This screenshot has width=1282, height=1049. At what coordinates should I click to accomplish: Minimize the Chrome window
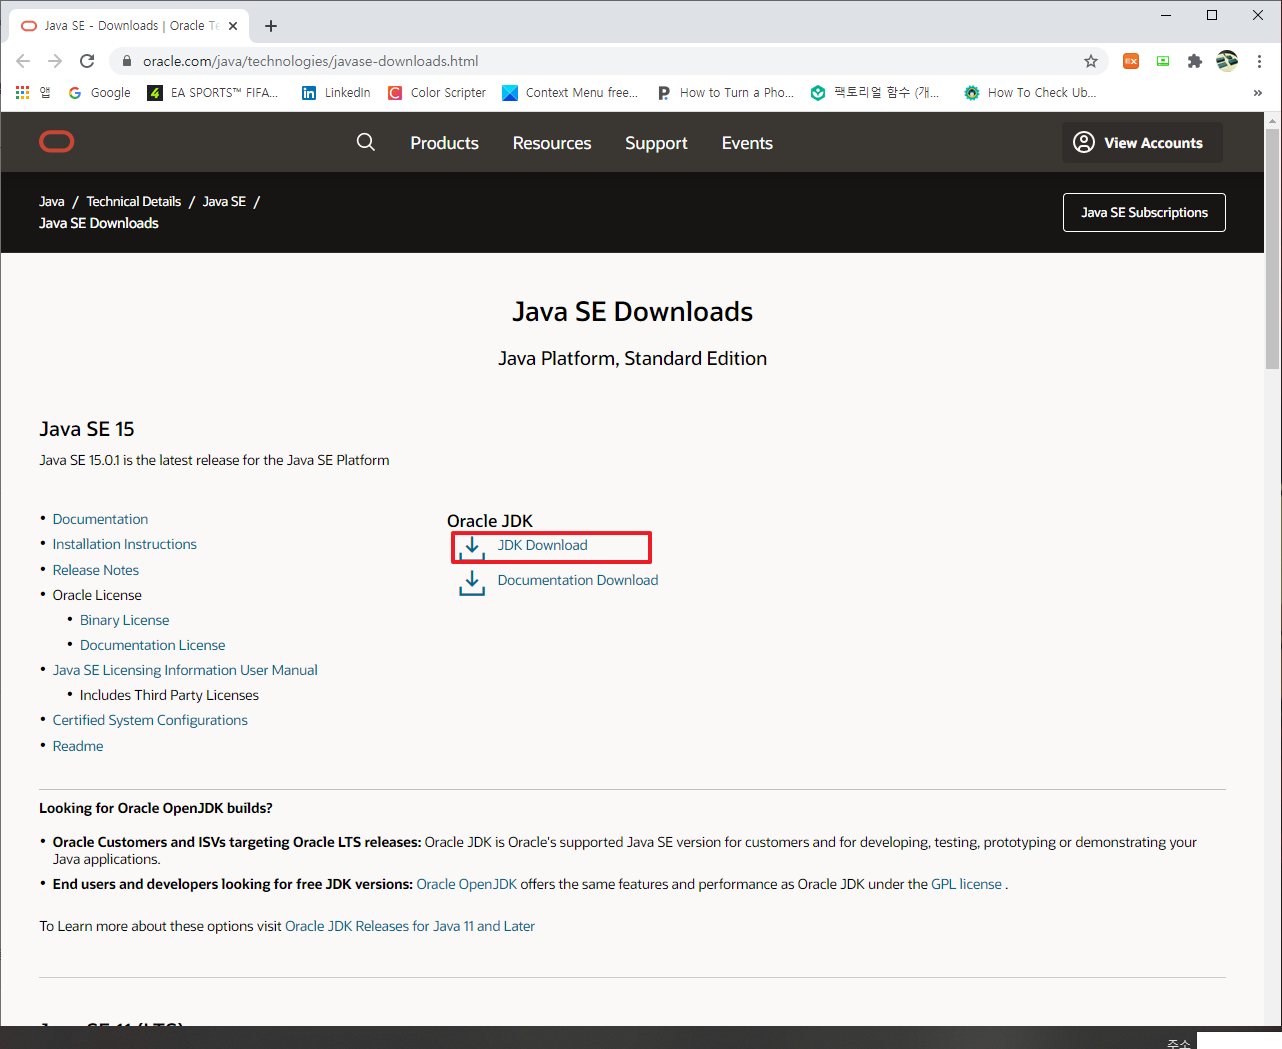coord(1166,15)
